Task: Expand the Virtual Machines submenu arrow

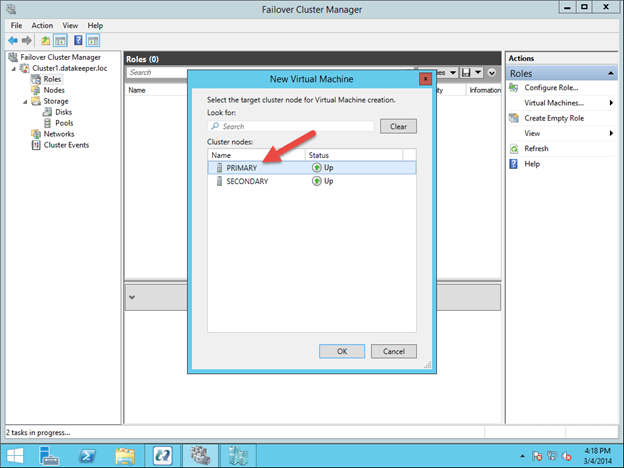Action: point(610,103)
